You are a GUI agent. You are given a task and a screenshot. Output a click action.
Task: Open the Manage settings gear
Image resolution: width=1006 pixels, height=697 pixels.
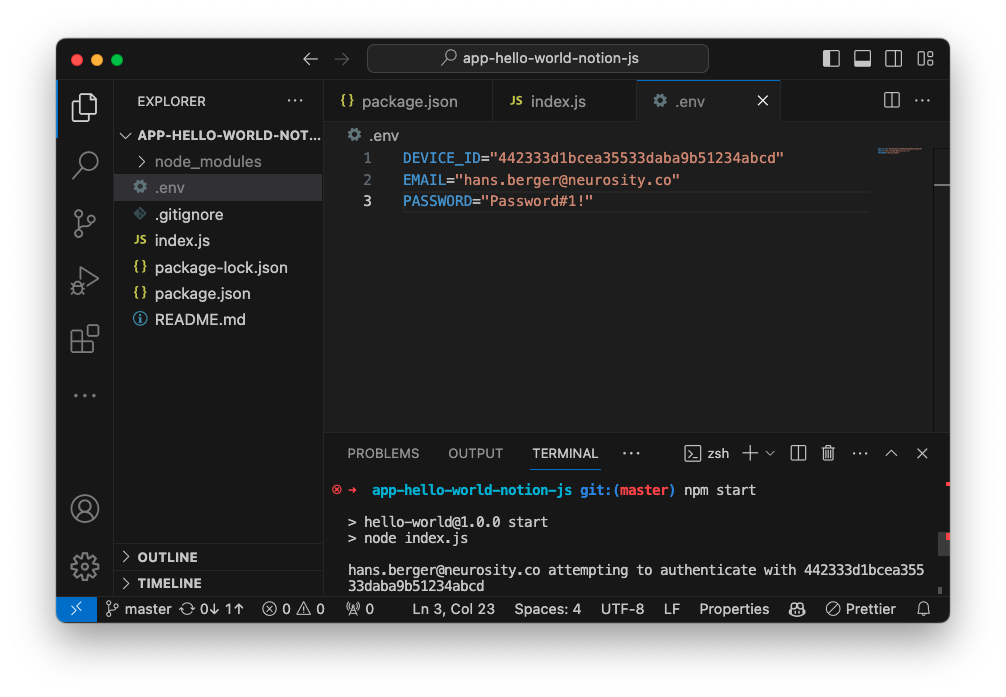tap(85, 566)
